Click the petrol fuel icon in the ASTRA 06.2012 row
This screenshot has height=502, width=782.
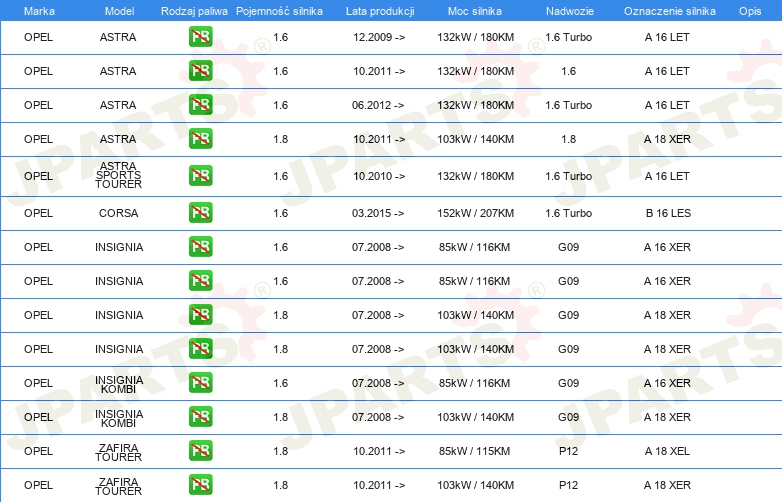(x=200, y=105)
